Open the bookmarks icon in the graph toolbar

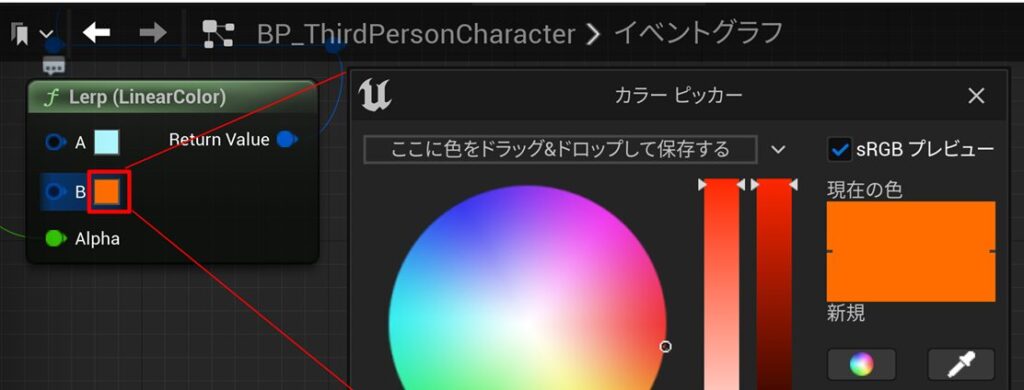tap(20, 33)
